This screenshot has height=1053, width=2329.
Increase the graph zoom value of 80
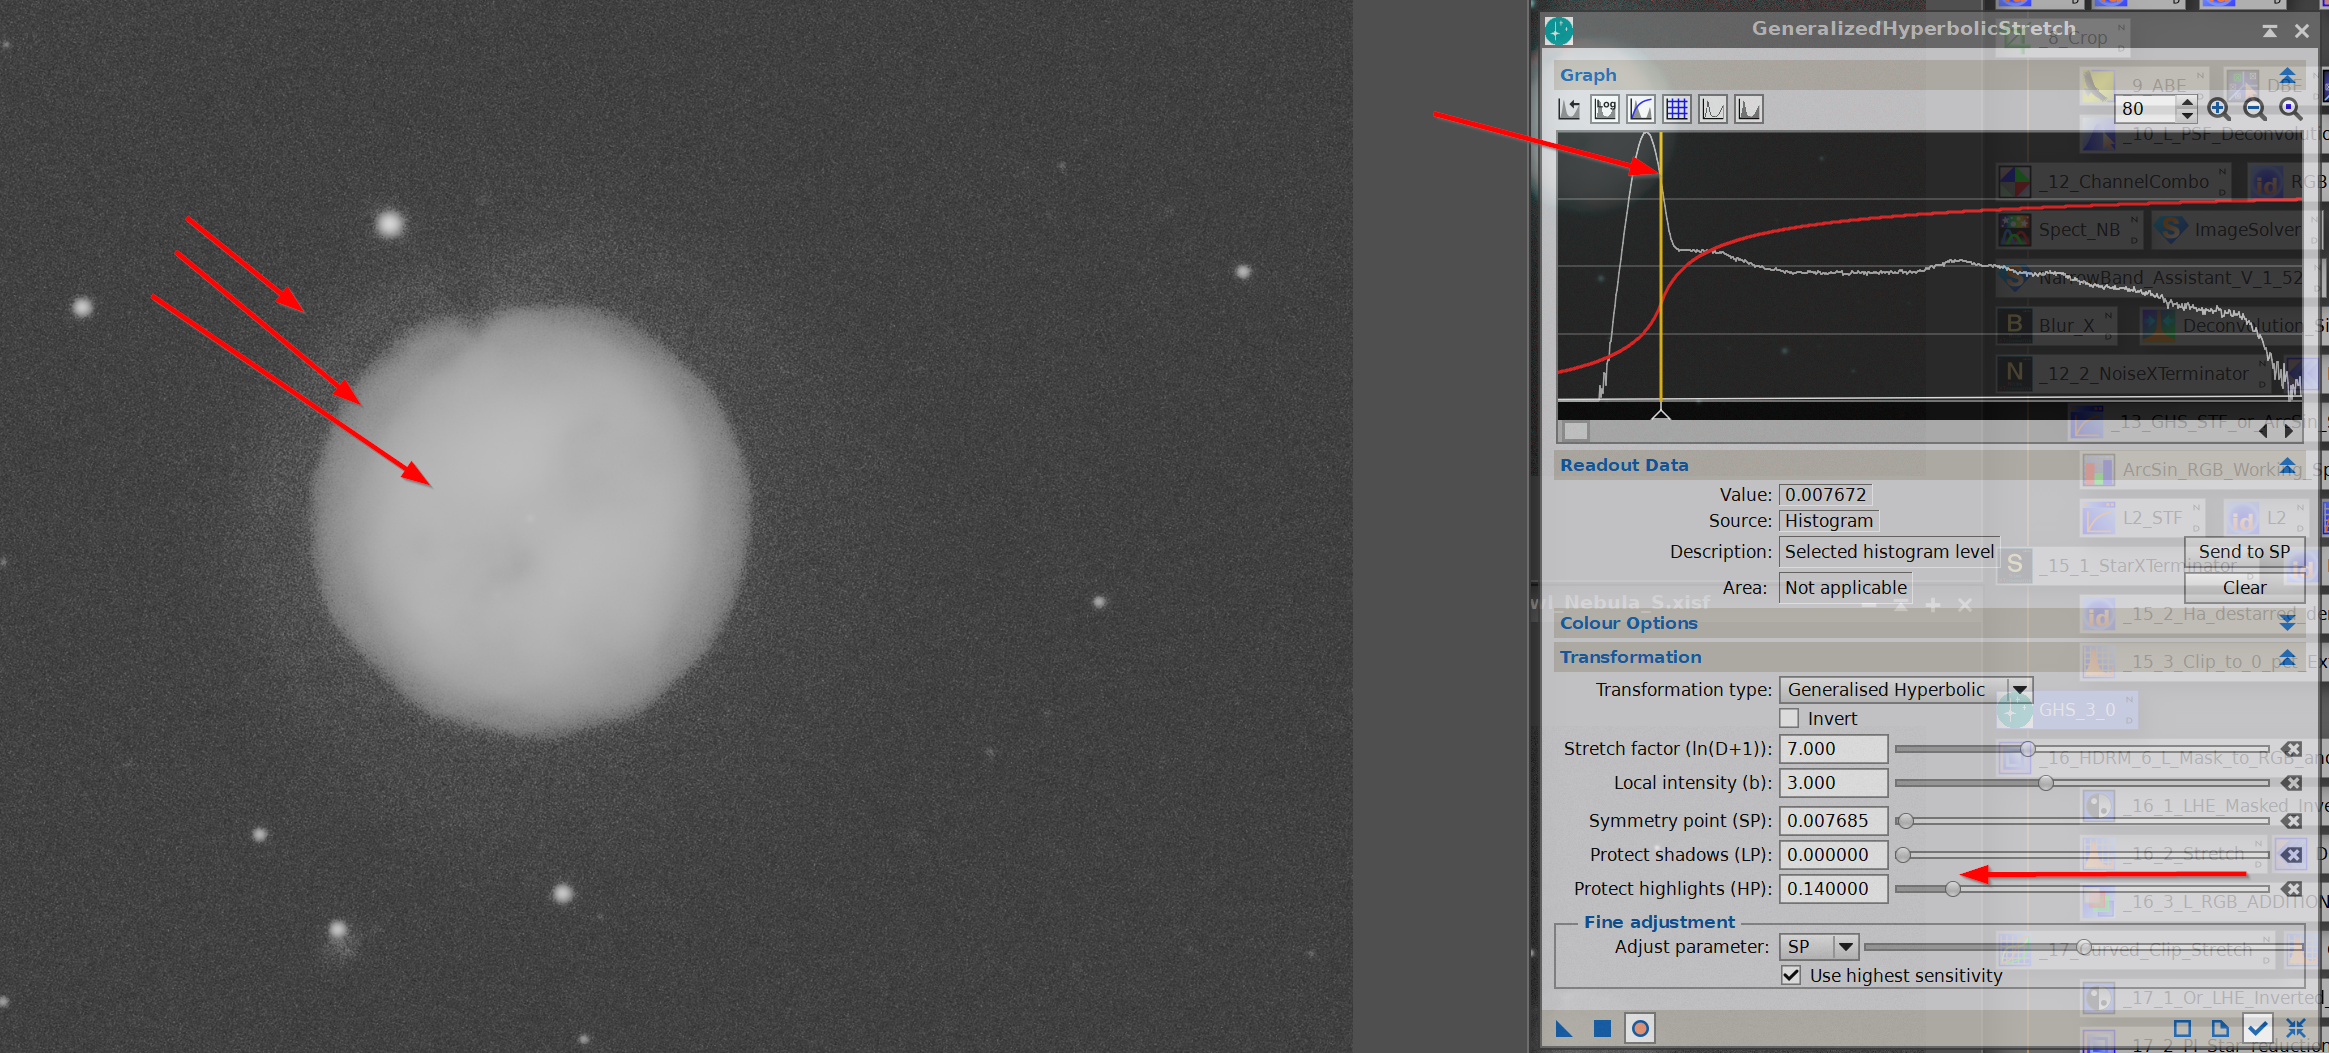tap(2188, 102)
